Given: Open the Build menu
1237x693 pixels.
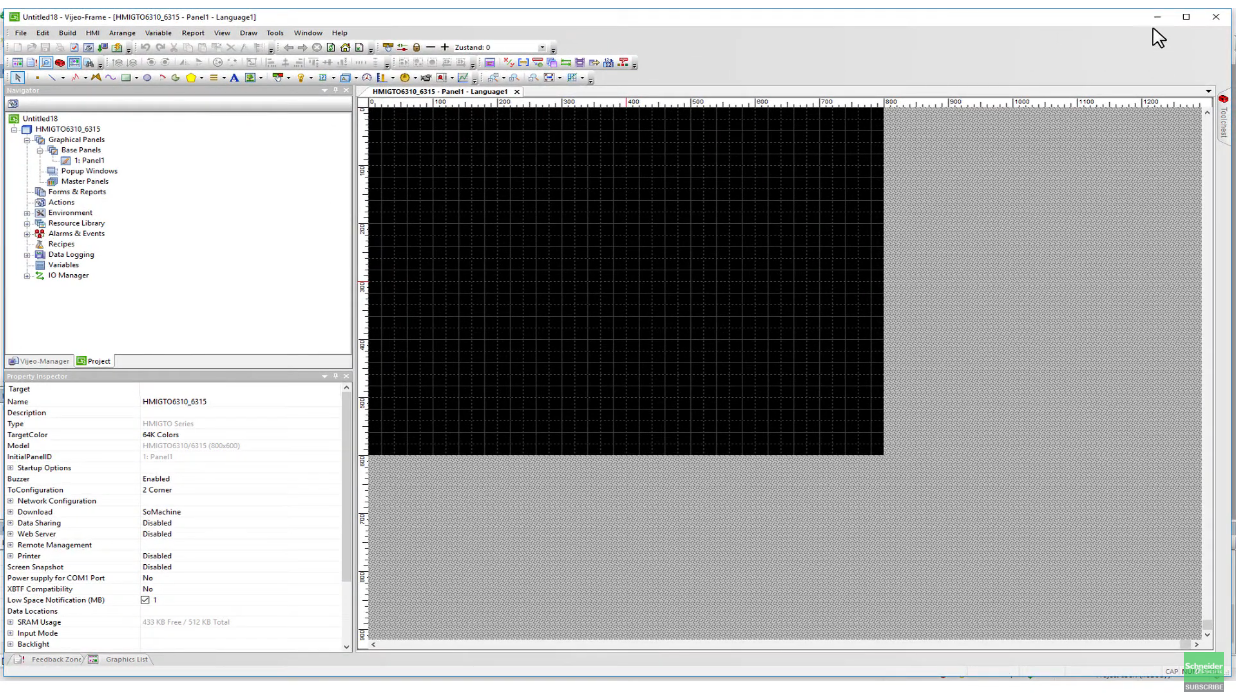Looking at the screenshot, I should 67,33.
